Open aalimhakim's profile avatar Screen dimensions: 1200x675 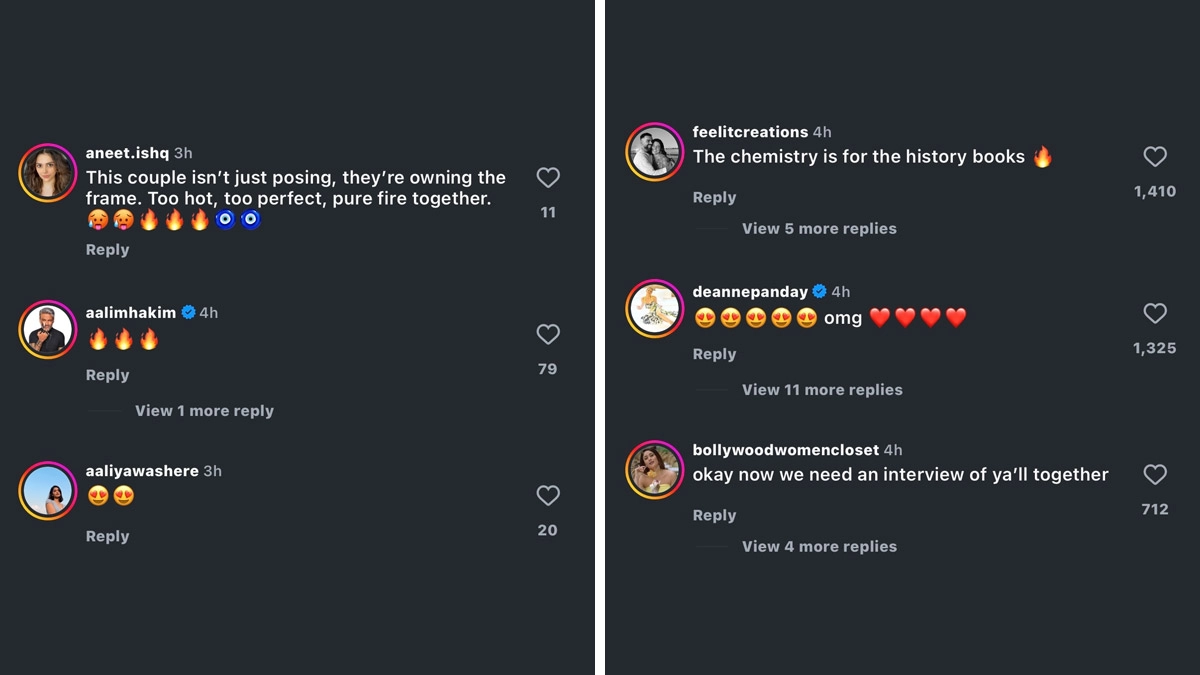tap(48, 330)
